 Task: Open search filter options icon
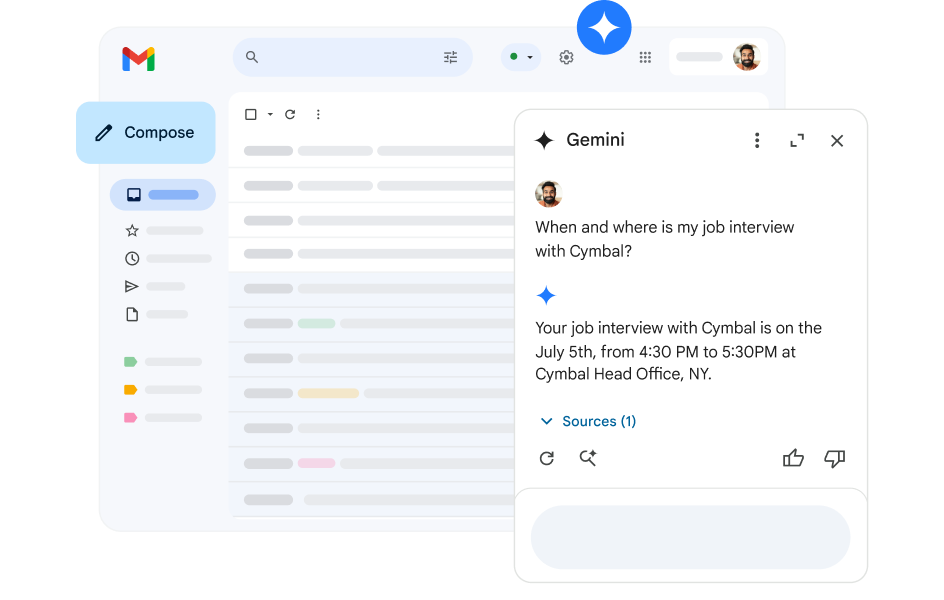(450, 57)
